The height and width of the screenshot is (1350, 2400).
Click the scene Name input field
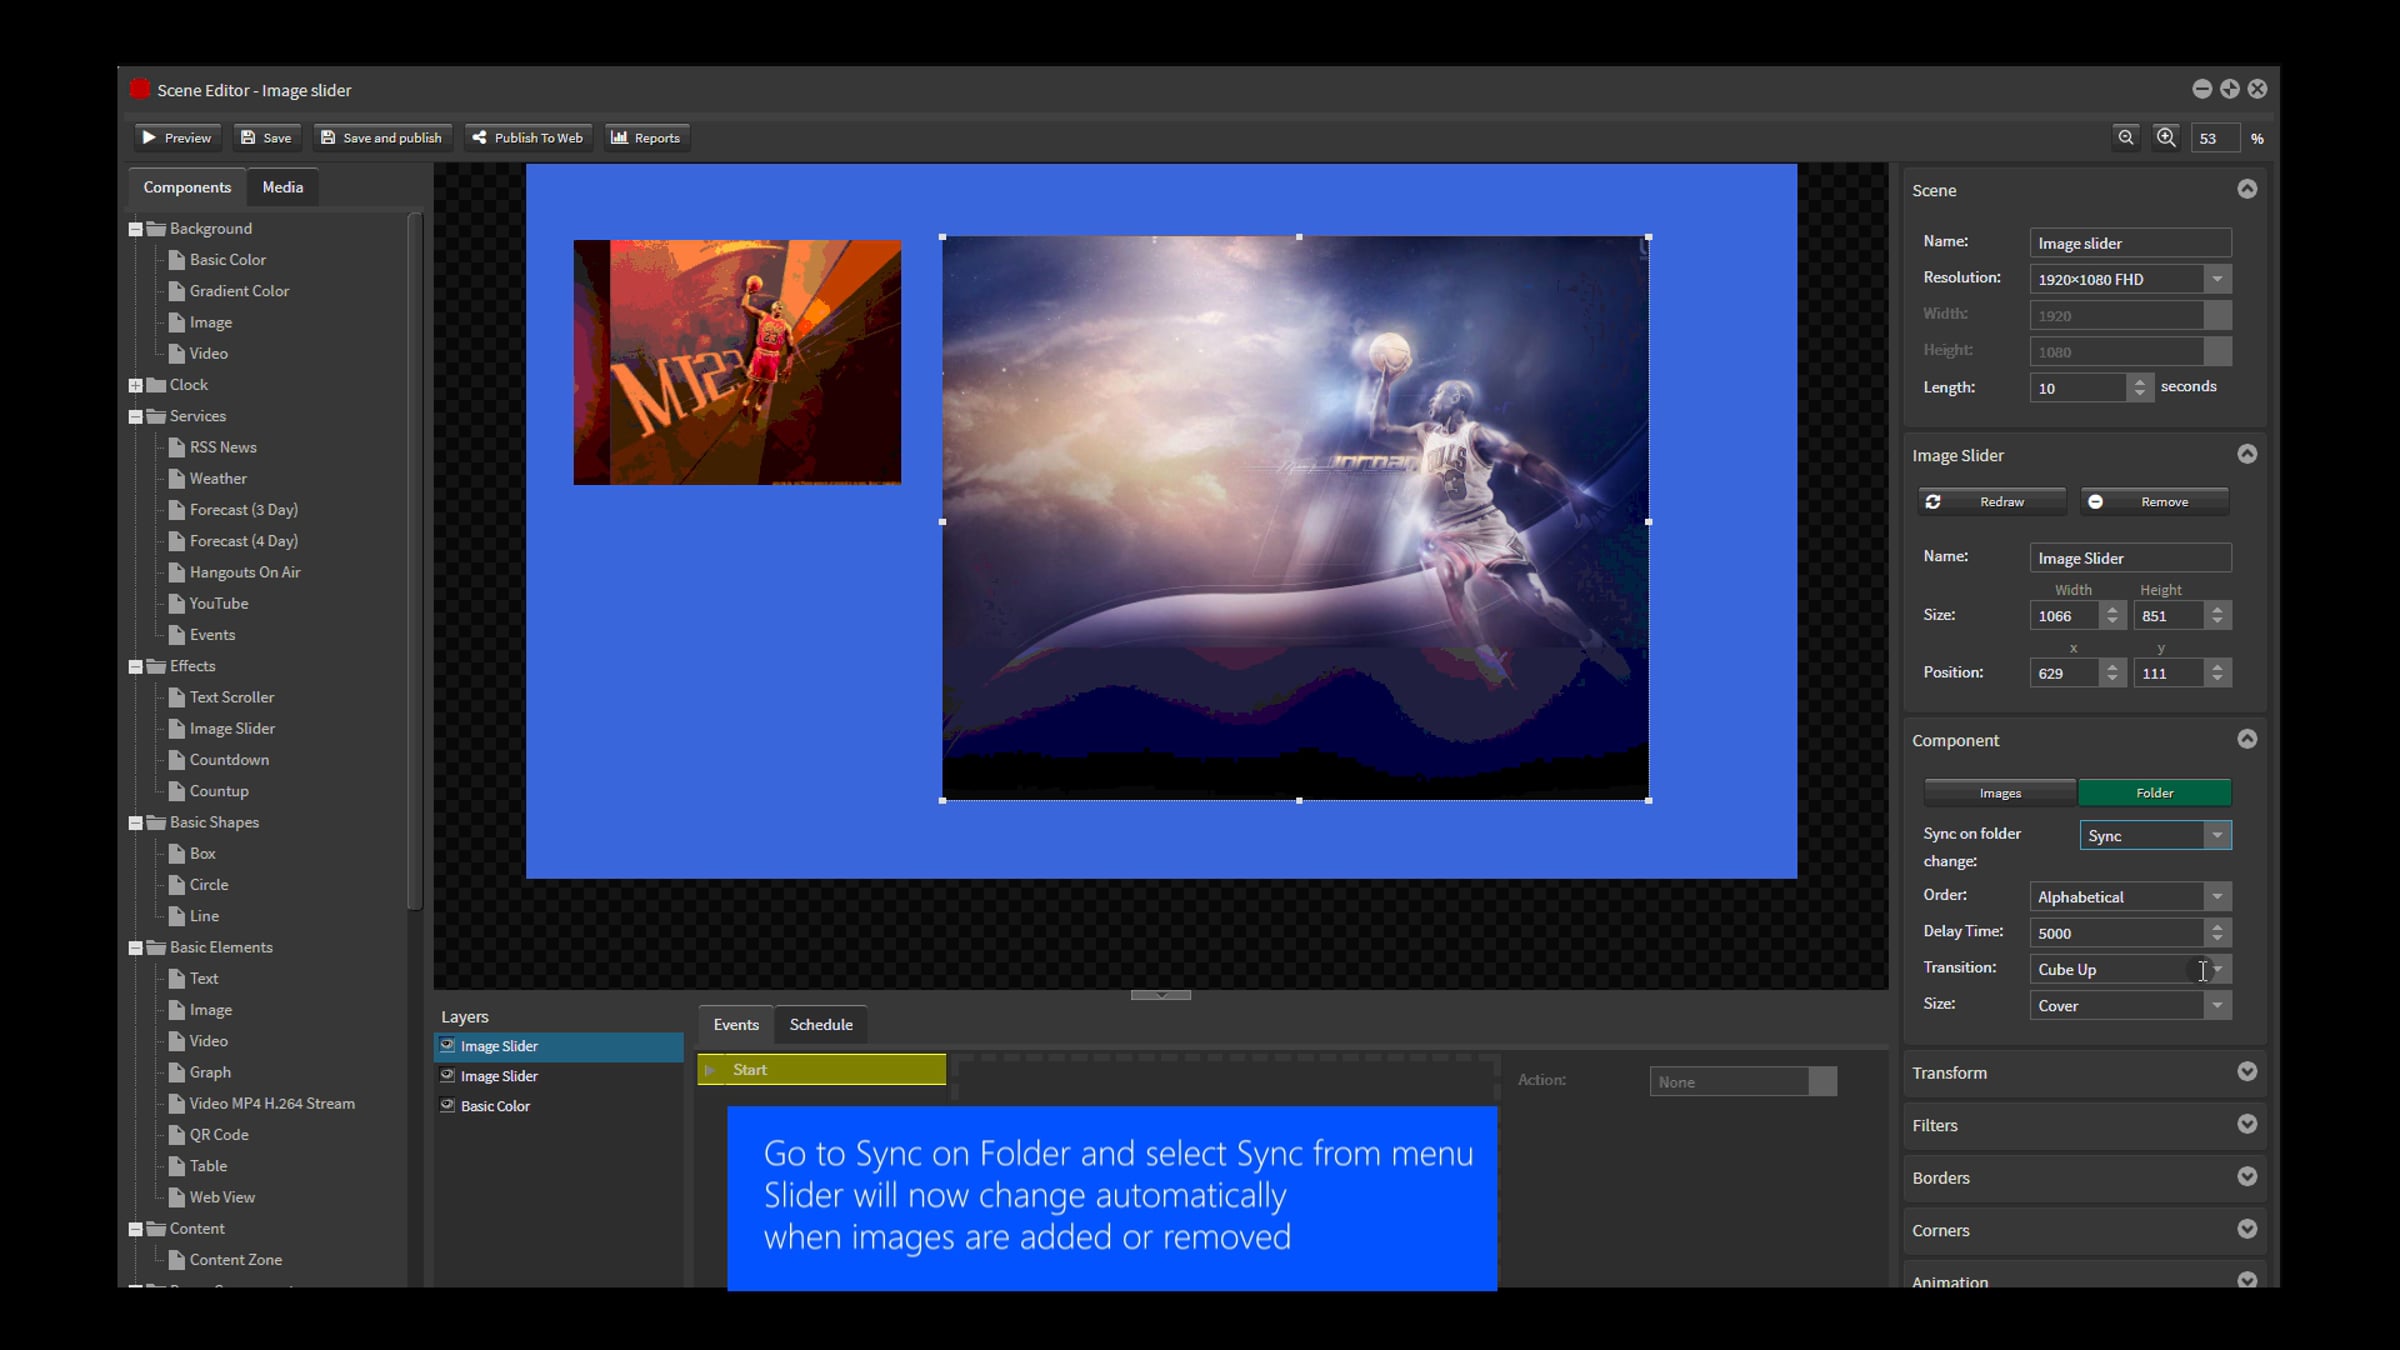[2130, 243]
